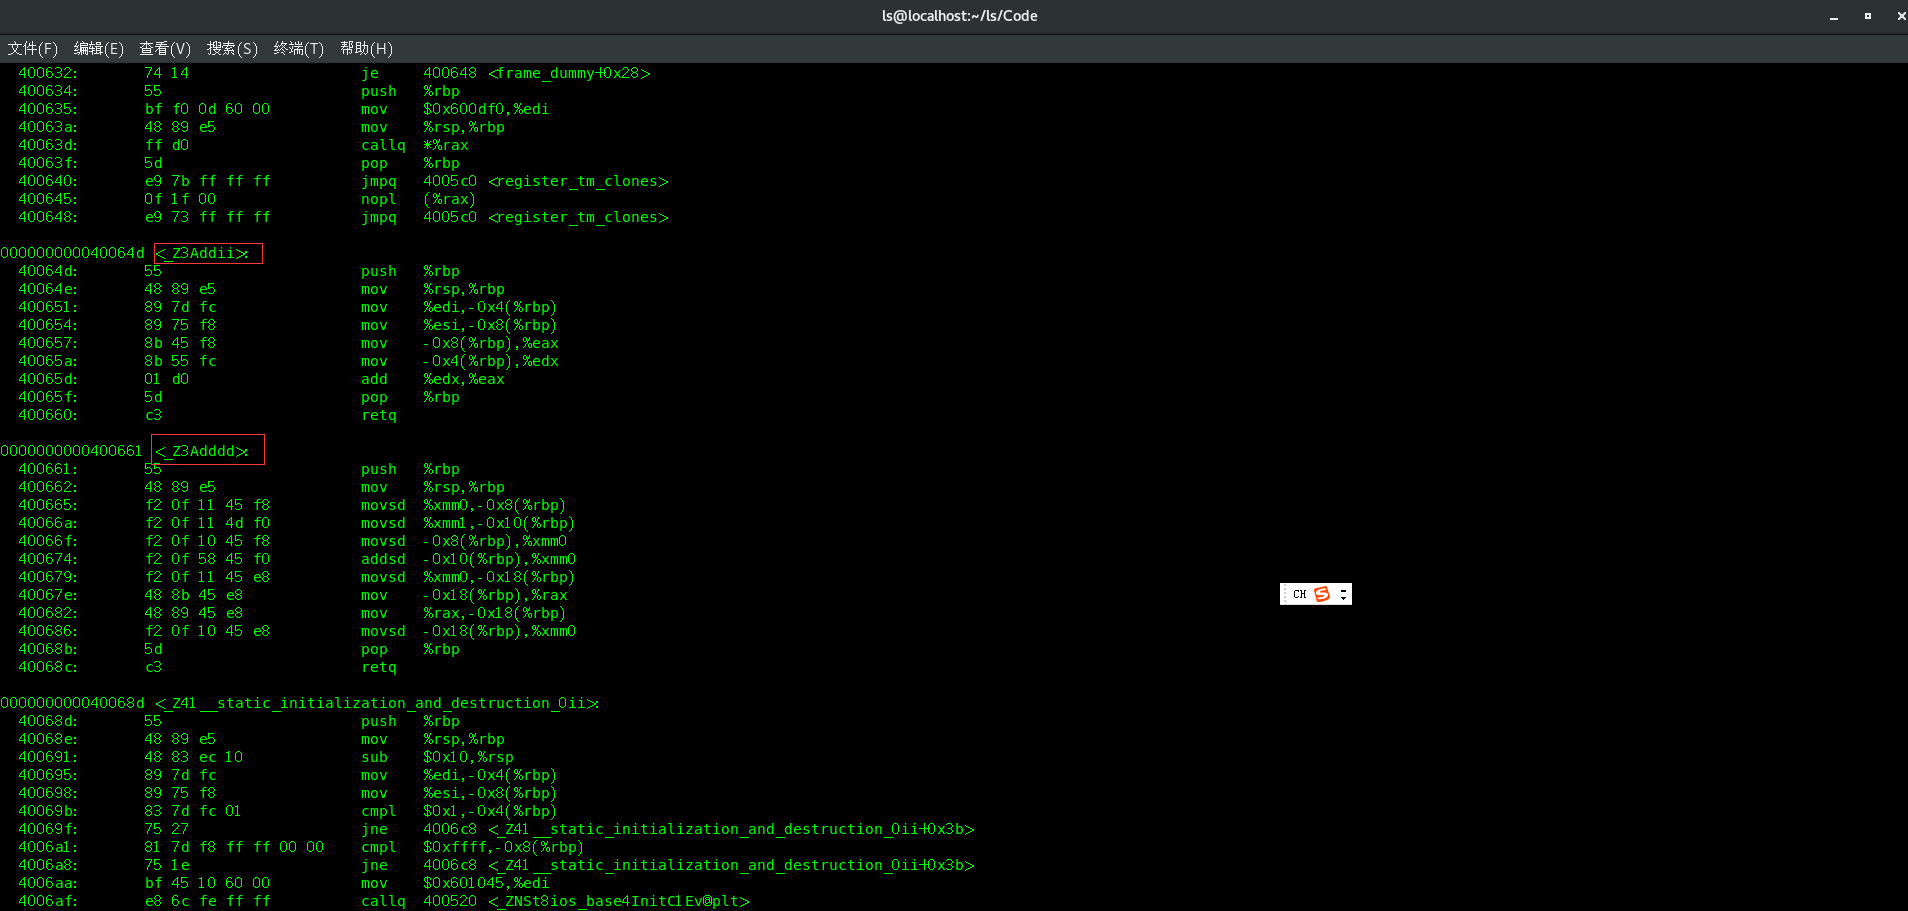
Task: Click the jne at address 40069f
Action: click(x=375, y=829)
